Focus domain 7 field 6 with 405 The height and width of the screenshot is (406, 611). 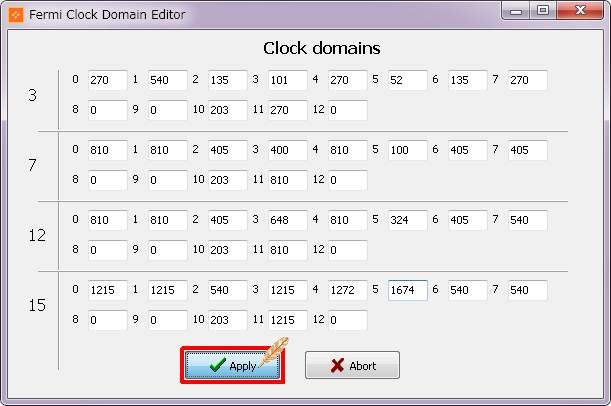tap(468, 150)
